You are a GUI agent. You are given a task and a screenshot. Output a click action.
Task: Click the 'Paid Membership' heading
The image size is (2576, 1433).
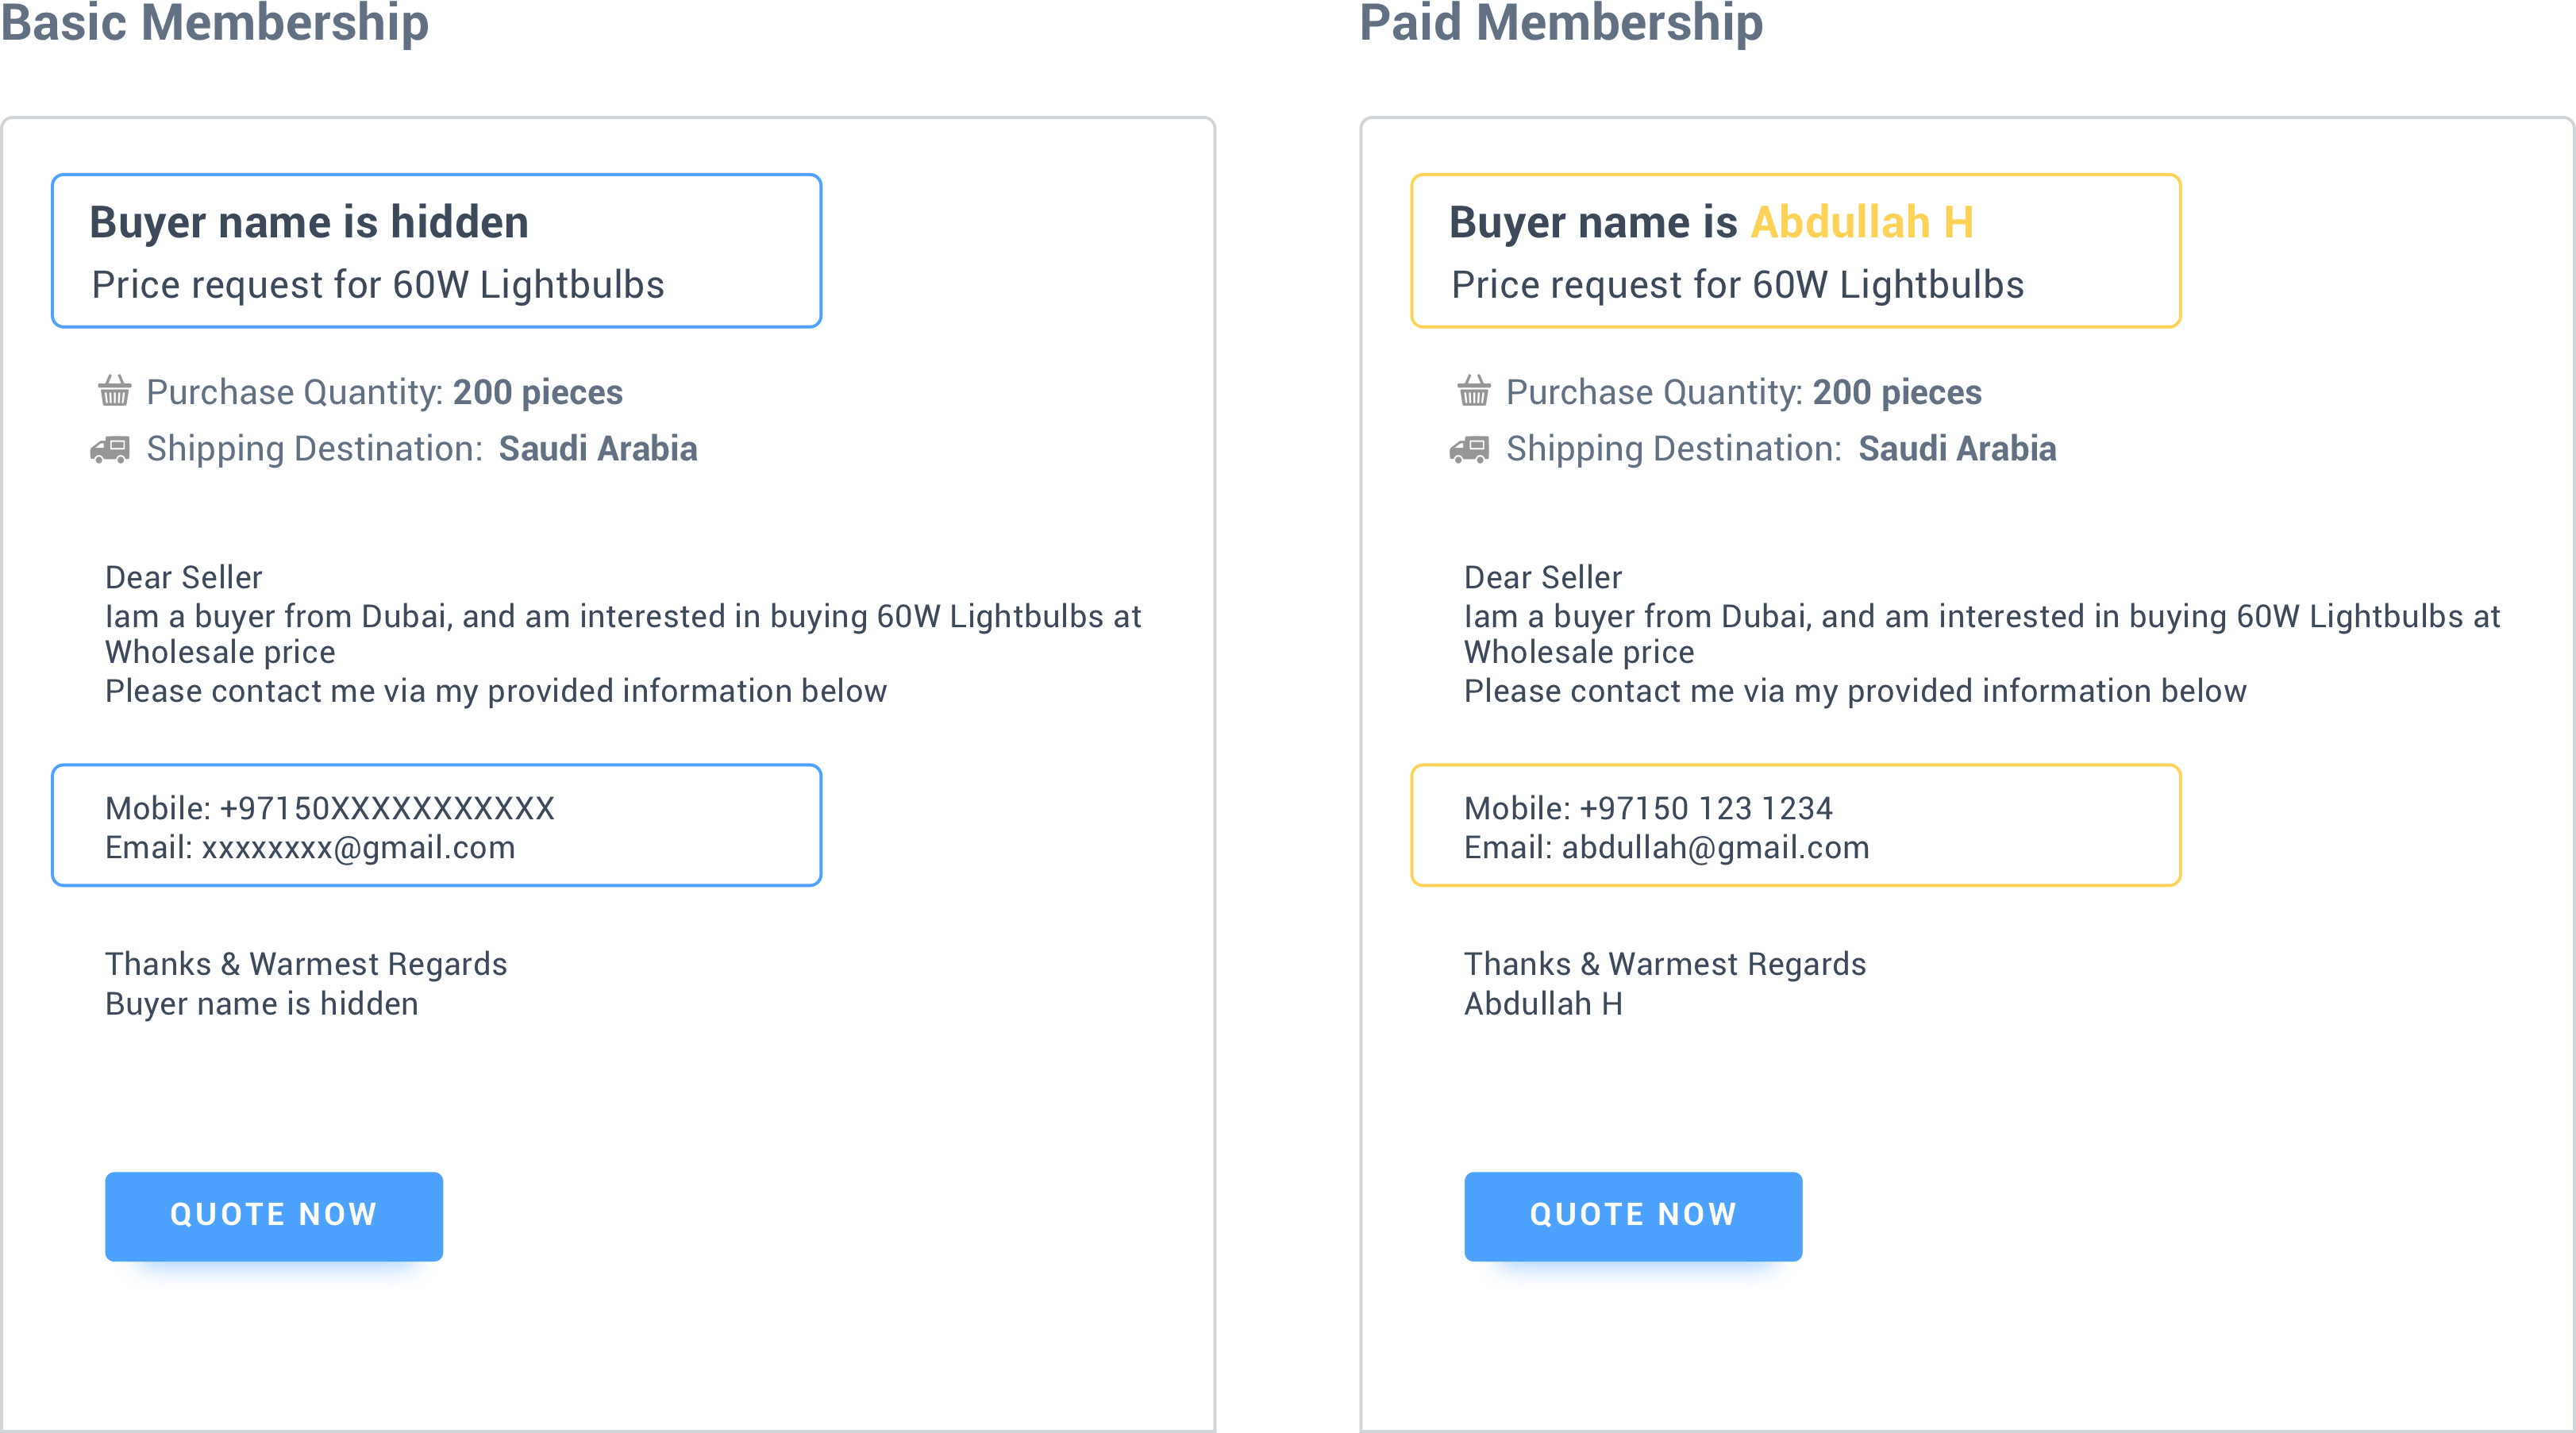pos(1561,22)
